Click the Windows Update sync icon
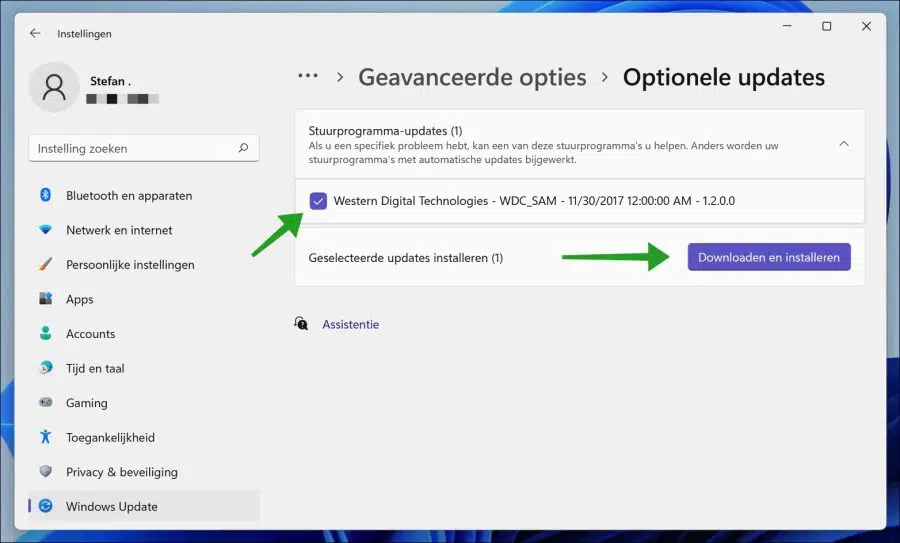This screenshot has height=543, width=900. tap(45, 506)
